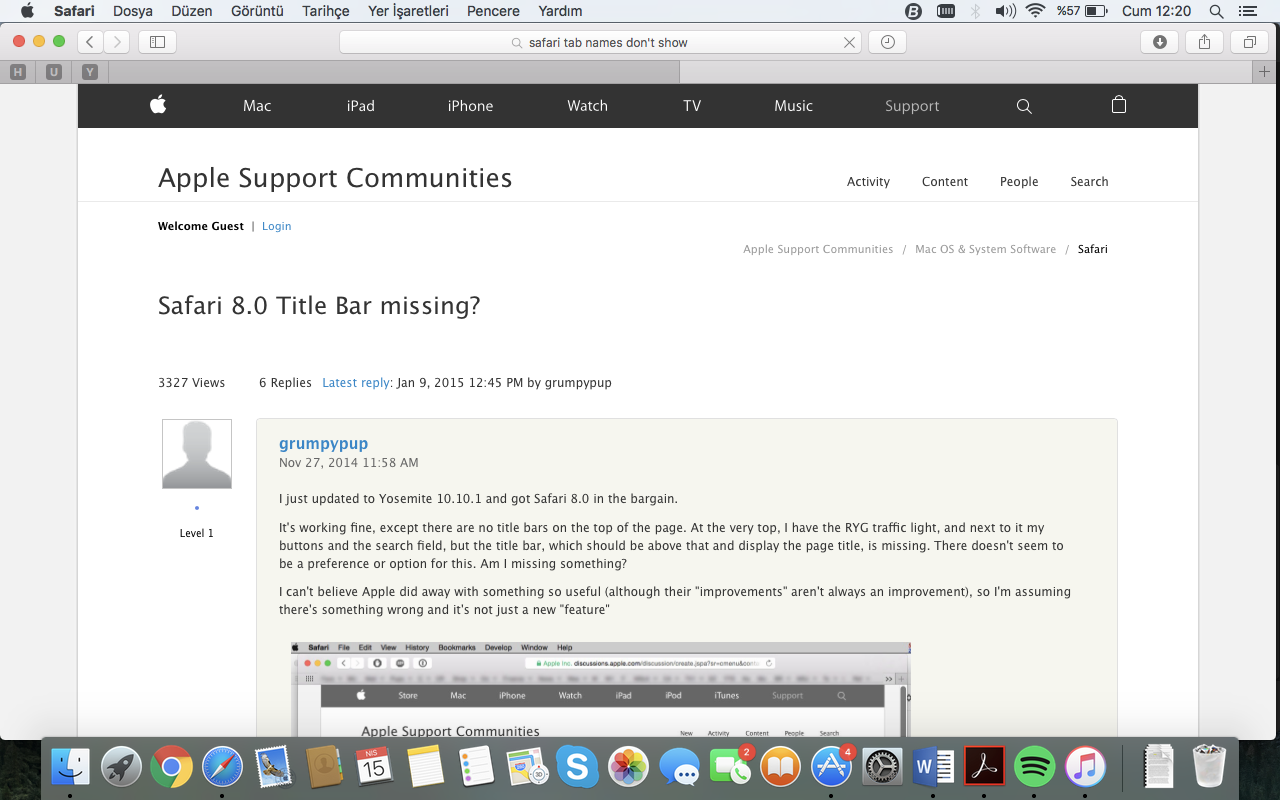This screenshot has height=800, width=1280.
Task: Go back with Safari's back arrow
Action: pyautogui.click(x=91, y=42)
